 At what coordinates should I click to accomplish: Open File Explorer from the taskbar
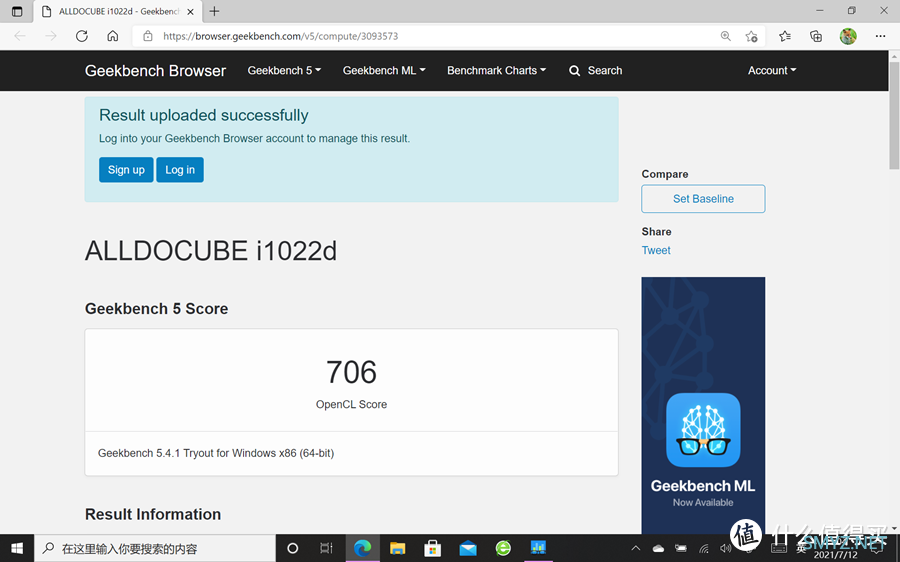[x=397, y=548]
